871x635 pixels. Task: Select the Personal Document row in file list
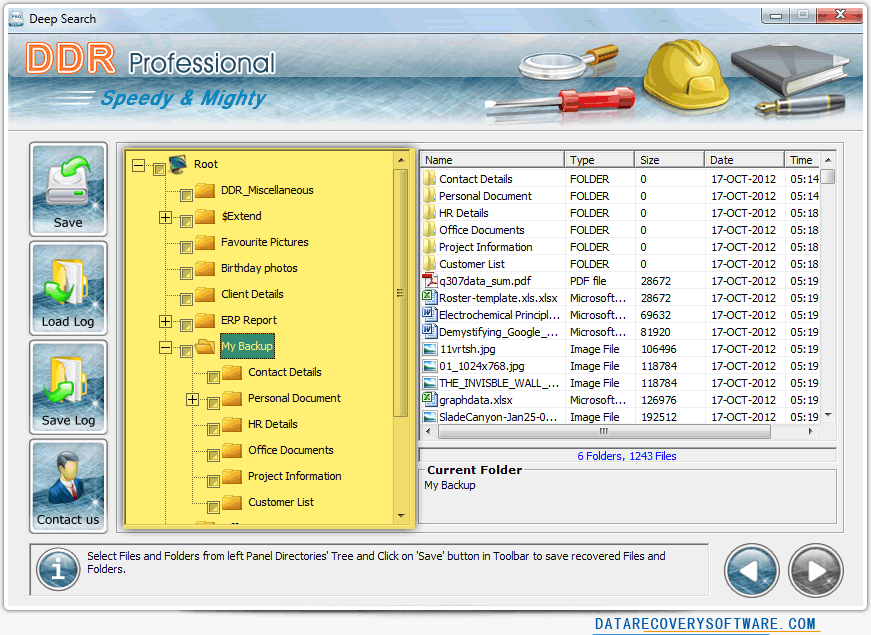click(x=620, y=196)
